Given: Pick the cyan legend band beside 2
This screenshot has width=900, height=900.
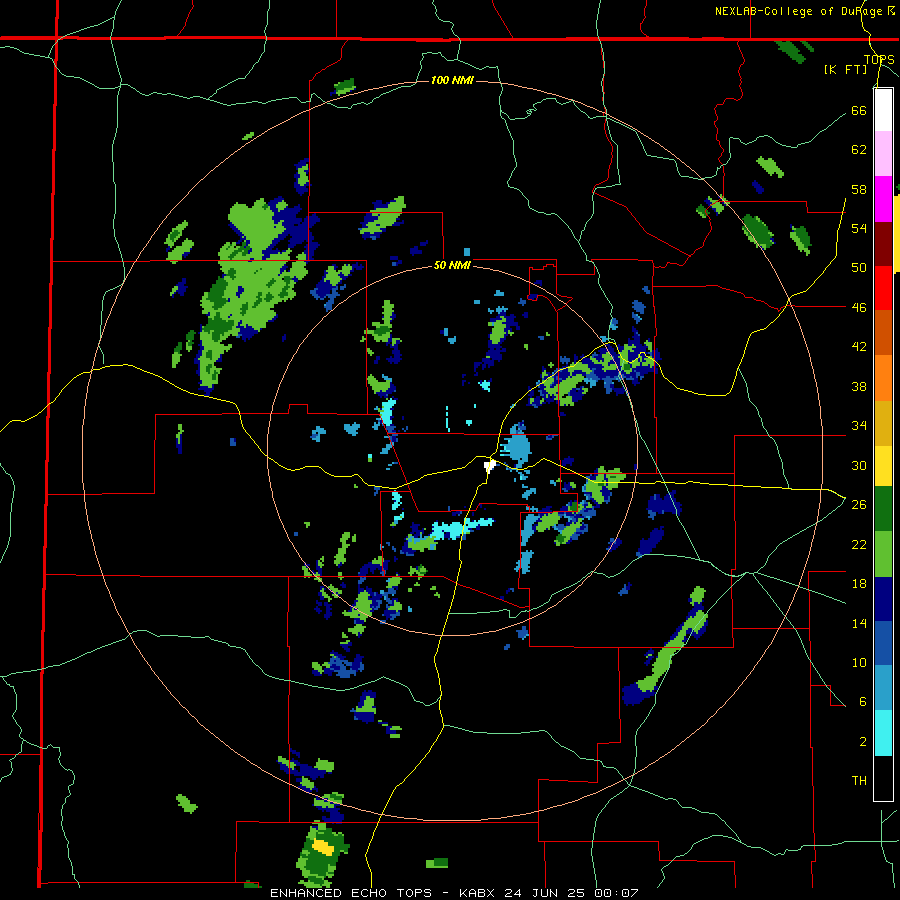Looking at the screenshot, I should 883,733.
